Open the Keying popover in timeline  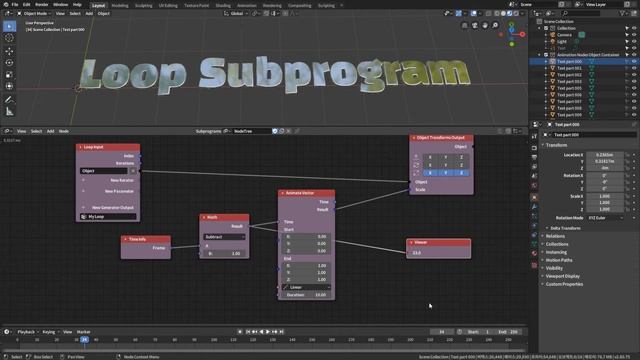click(x=50, y=332)
